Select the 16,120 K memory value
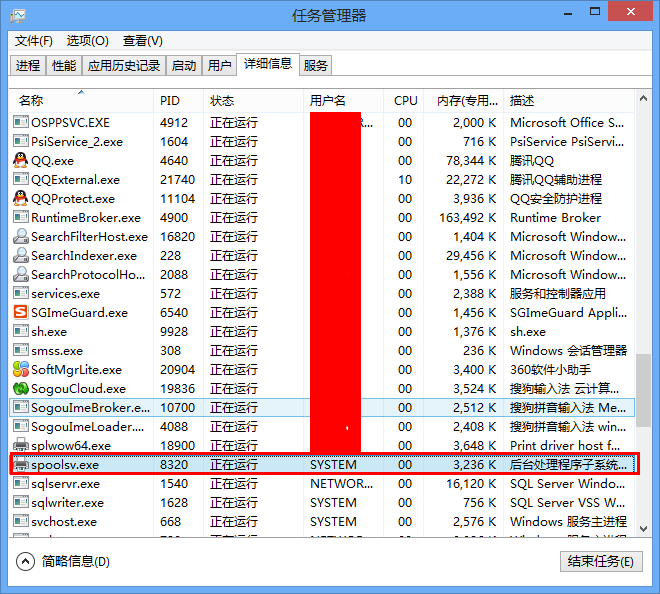Viewport: 660px width, 594px height. coord(471,484)
